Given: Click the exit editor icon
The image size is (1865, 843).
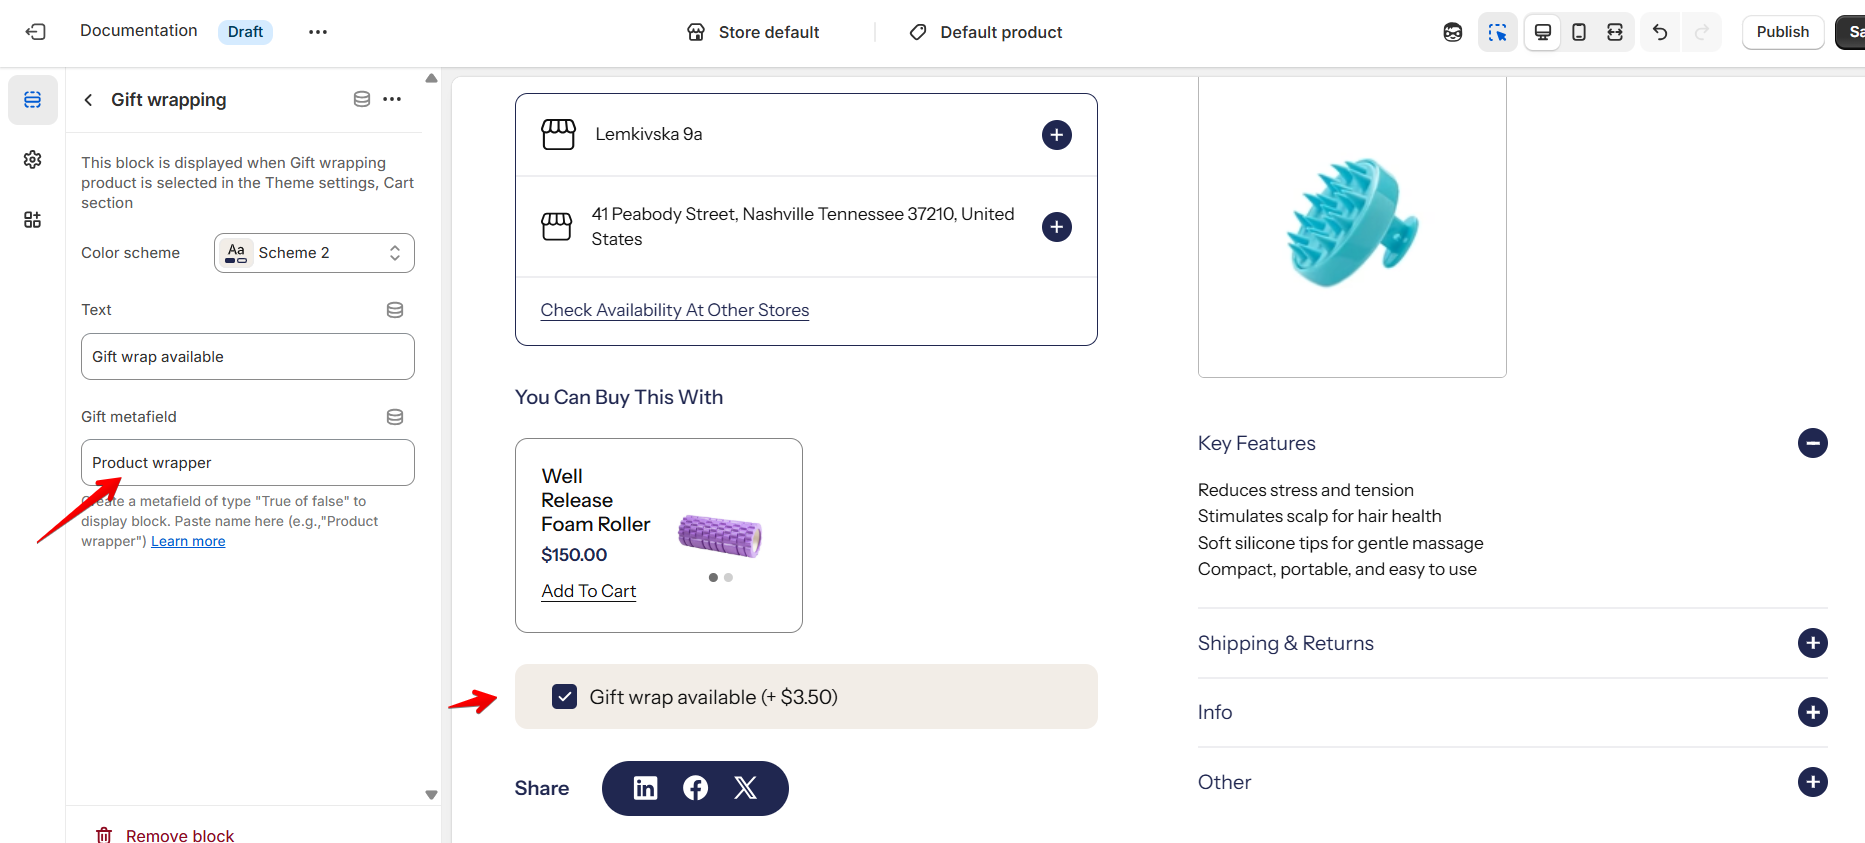Looking at the screenshot, I should (x=36, y=32).
